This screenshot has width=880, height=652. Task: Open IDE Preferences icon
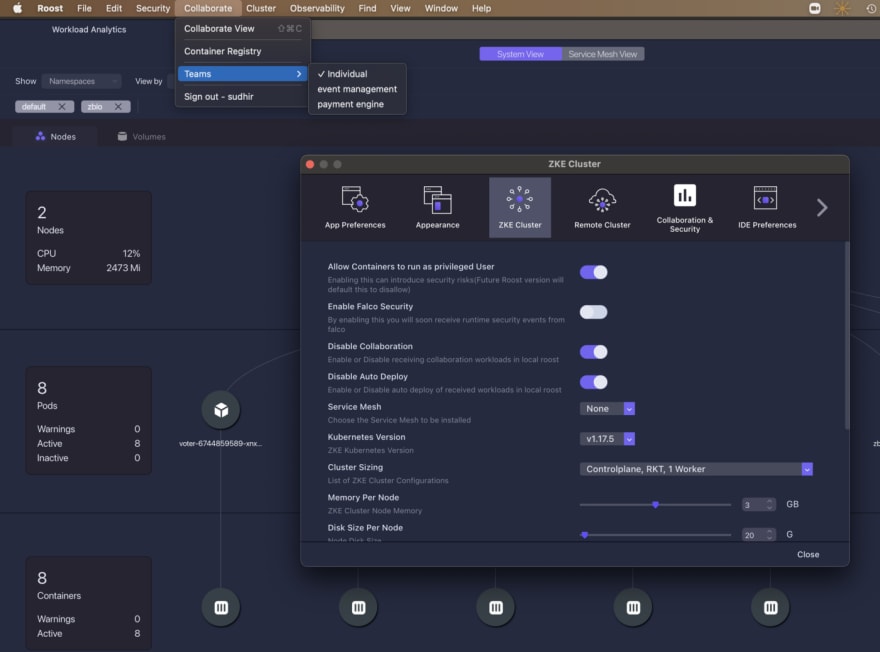click(x=767, y=207)
